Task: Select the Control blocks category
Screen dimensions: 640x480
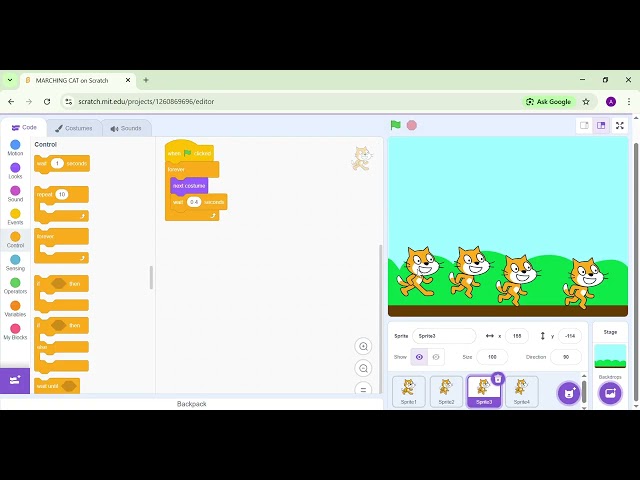Action: [15, 240]
